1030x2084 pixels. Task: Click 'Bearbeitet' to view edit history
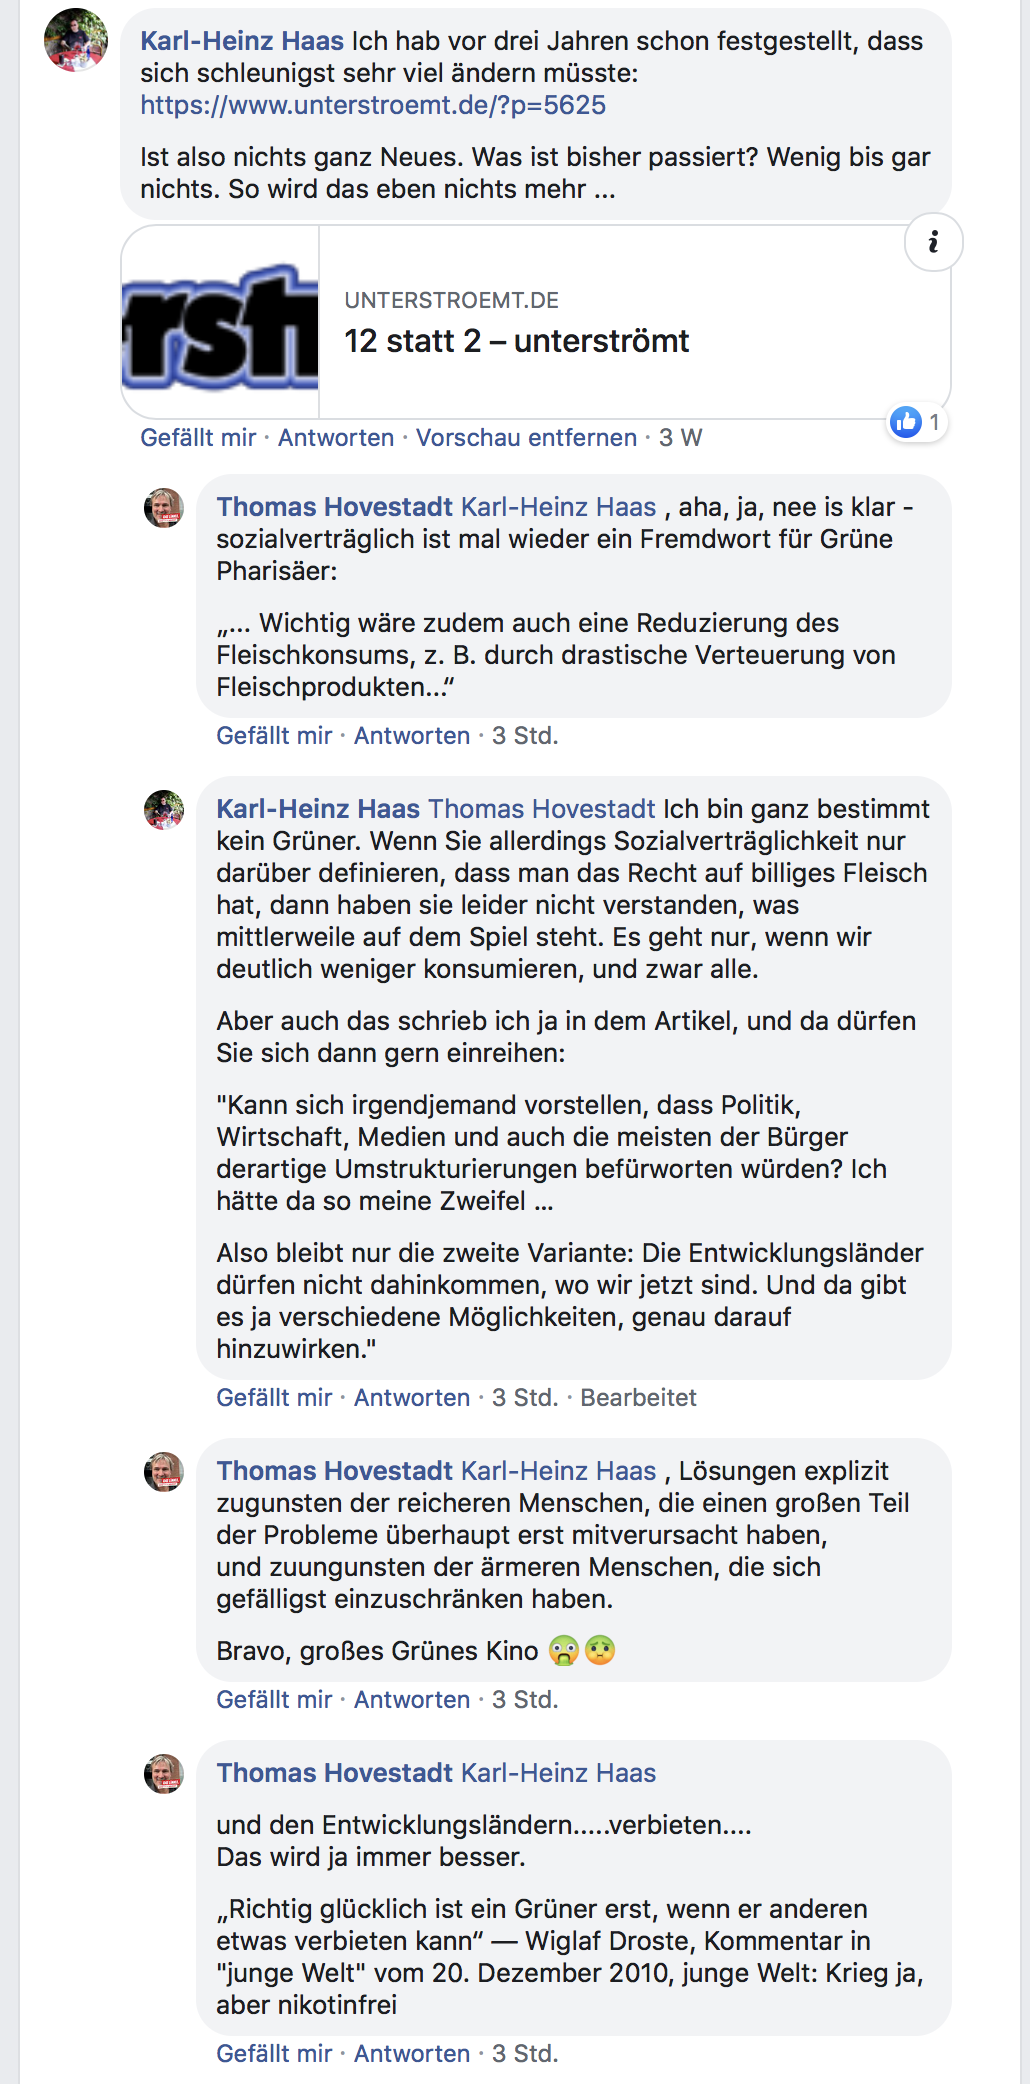[x=638, y=1398]
